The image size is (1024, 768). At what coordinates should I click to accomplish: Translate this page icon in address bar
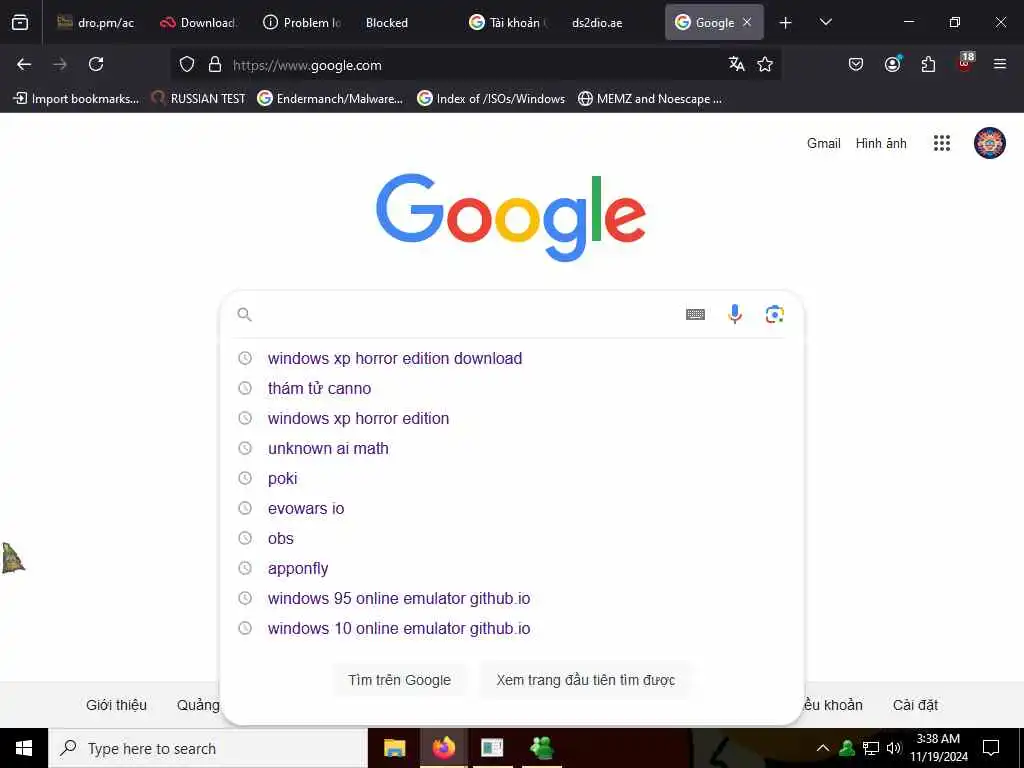(737, 64)
